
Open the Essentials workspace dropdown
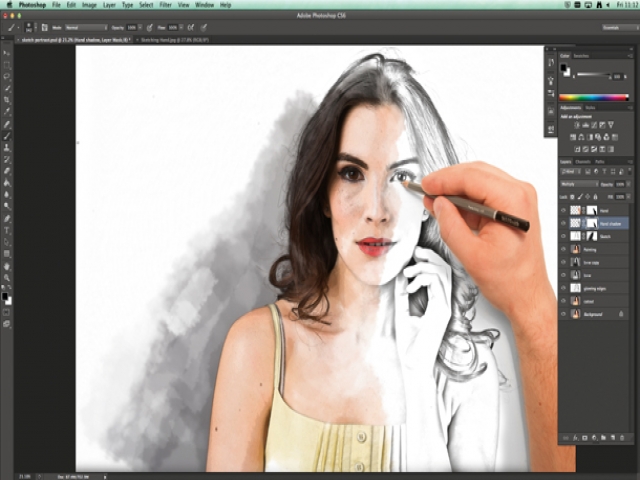pyautogui.click(x=620, y=27)
